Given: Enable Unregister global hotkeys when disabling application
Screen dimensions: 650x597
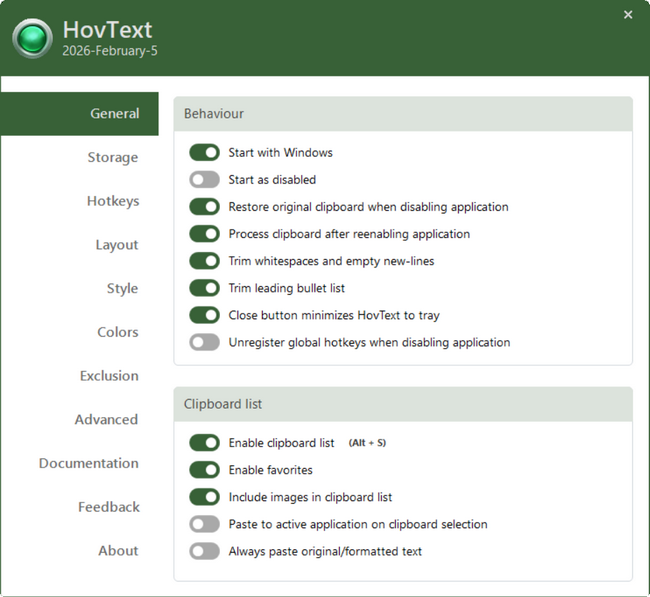Looking at the screenshot, I should point(204,342).
